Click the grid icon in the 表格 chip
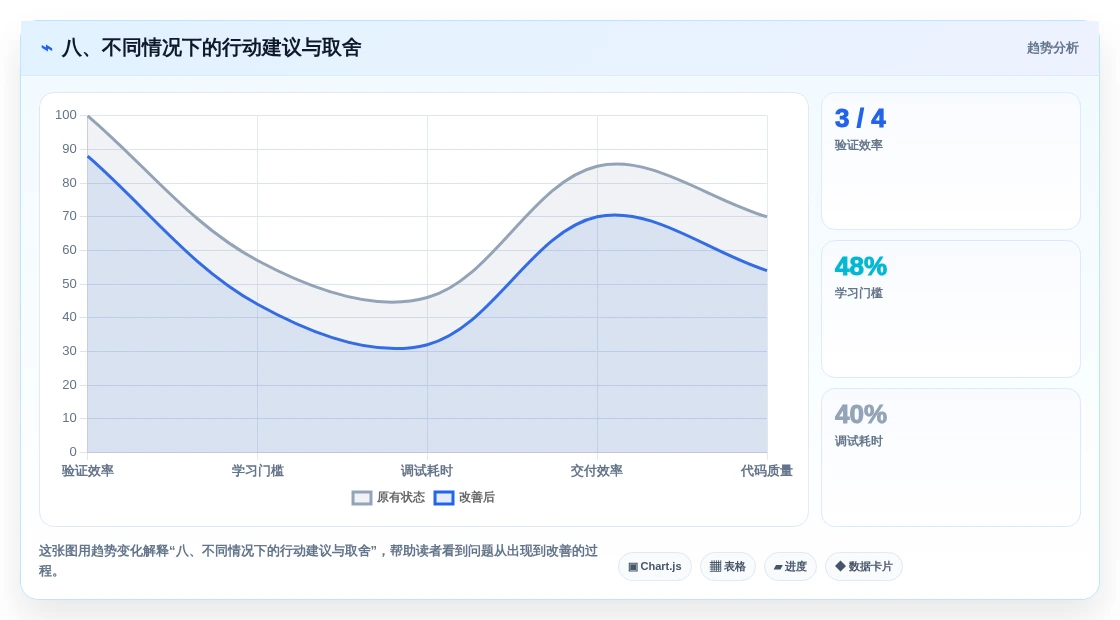 (715, 566)
